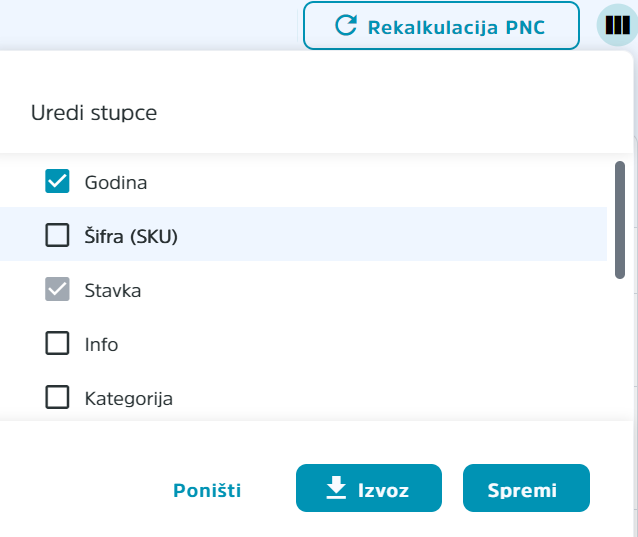This screenshot has width=638, height=537.
Task: Click the Info label text
Action: (x=101, y=345)
